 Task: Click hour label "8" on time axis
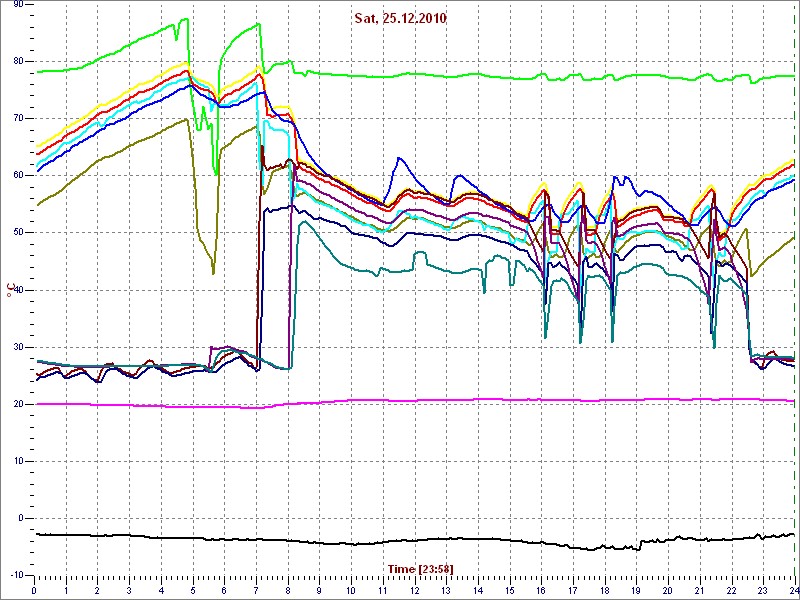coord(288,590)
